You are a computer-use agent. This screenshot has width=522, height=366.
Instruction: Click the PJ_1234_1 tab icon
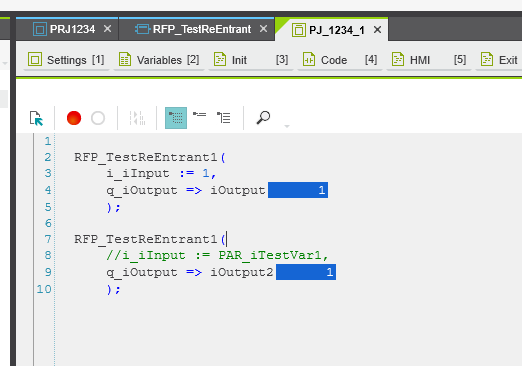[299, 30]
